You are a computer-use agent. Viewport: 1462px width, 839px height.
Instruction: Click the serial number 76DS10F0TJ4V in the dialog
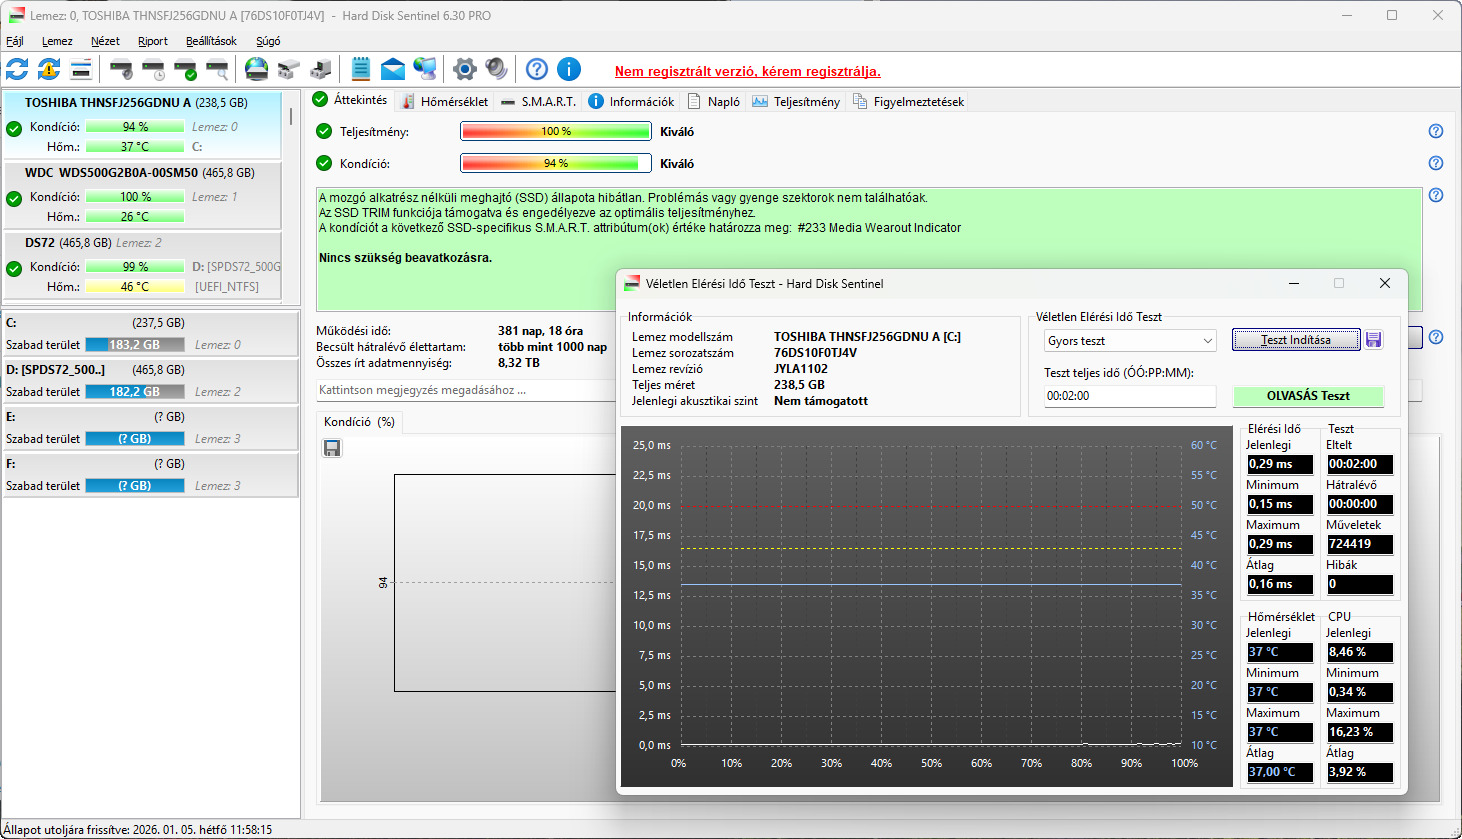[x=815, y=353]
